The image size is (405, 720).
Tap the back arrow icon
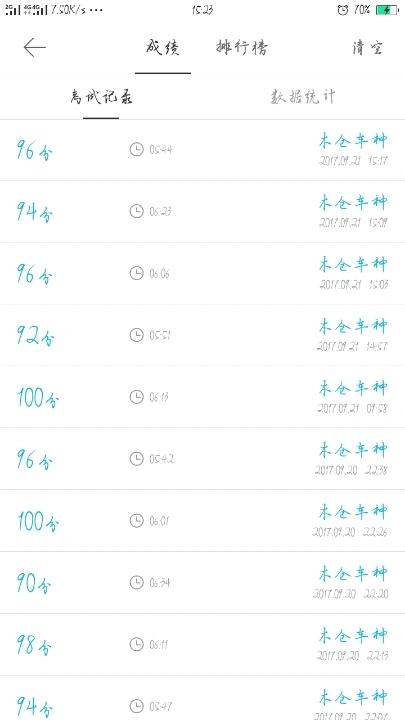point(34,47)
